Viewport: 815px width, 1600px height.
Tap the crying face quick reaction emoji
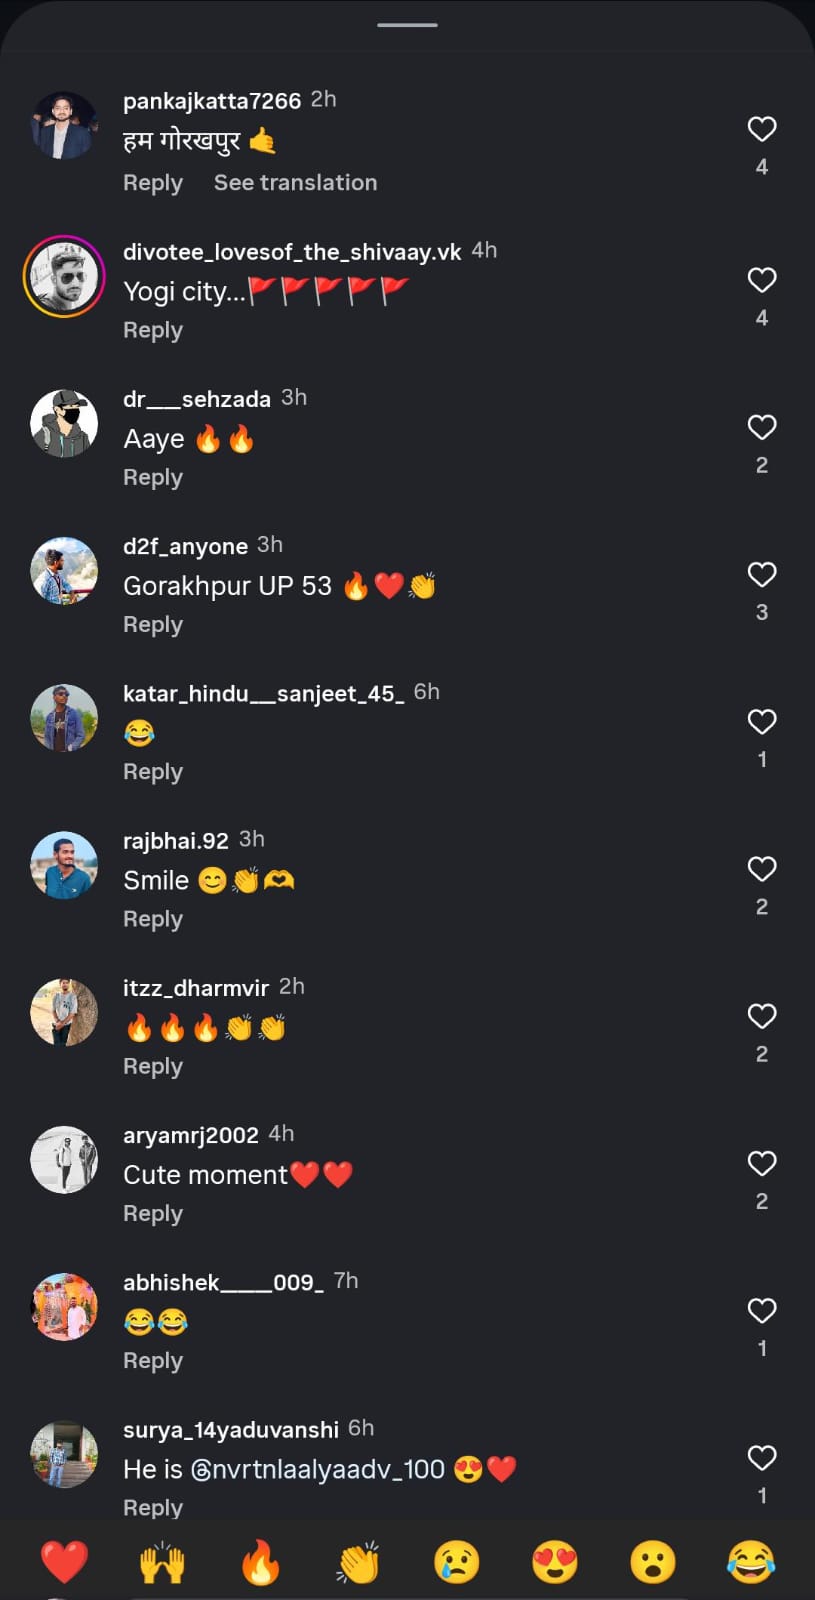tap(456, 1562)
